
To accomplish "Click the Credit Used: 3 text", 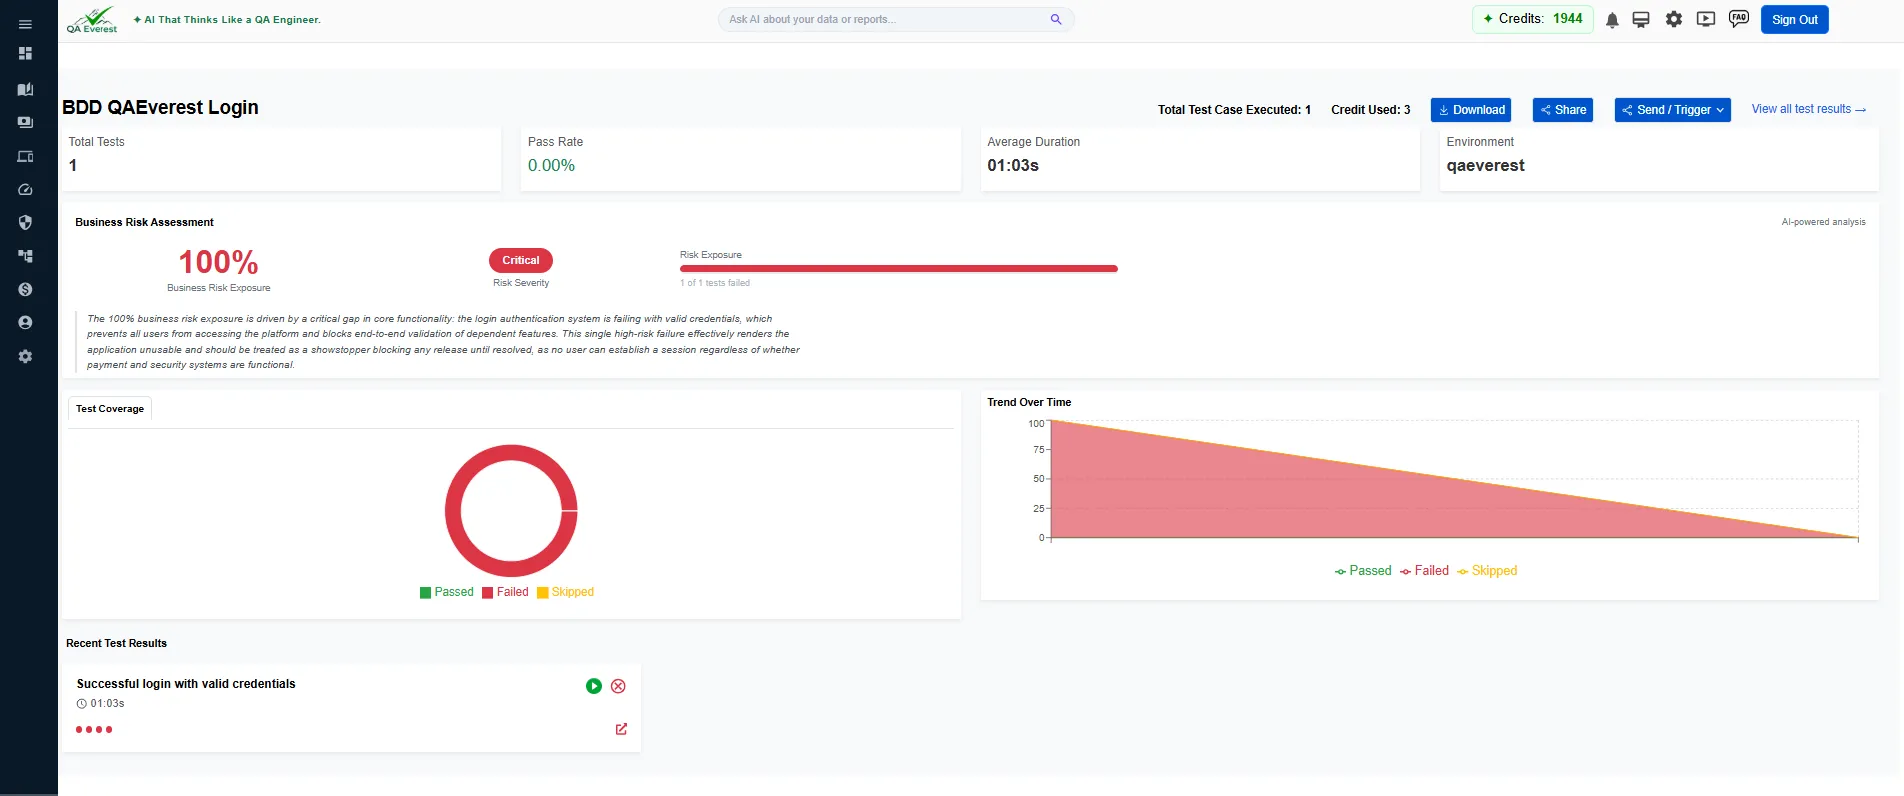I will (x=1371, y=110).
